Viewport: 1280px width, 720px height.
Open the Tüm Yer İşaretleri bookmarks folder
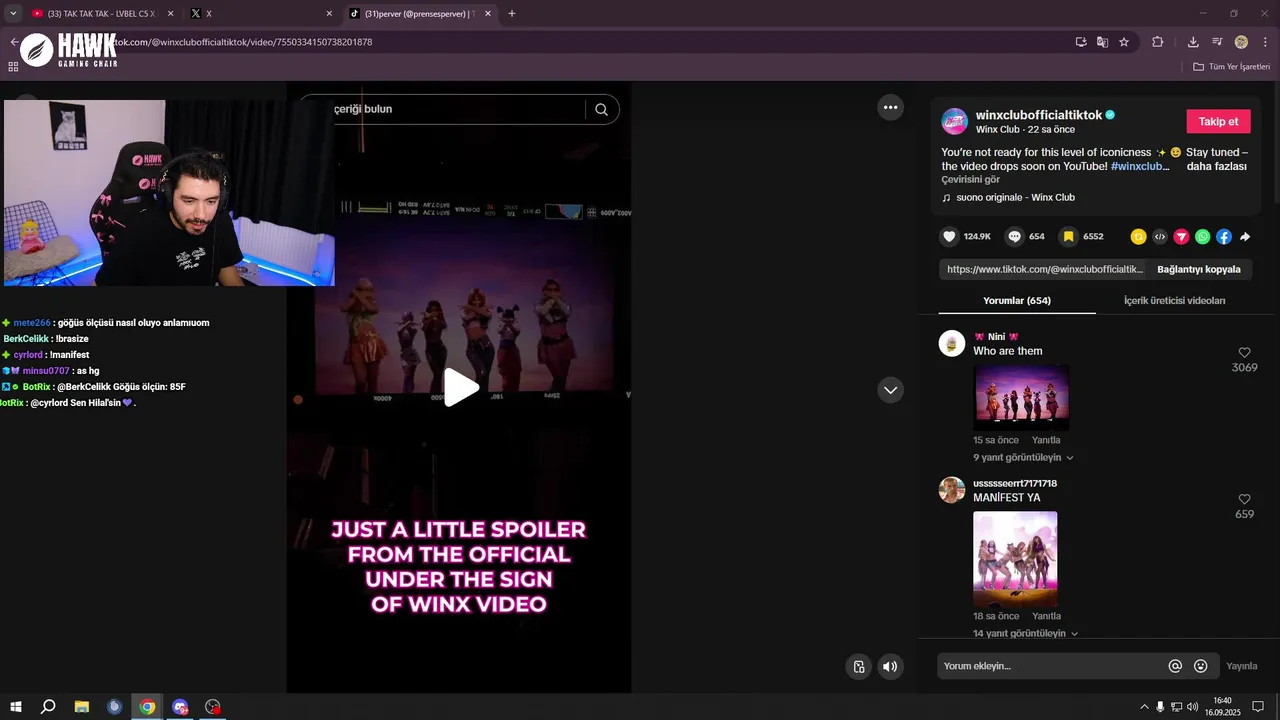click(x=1232, y=66)
